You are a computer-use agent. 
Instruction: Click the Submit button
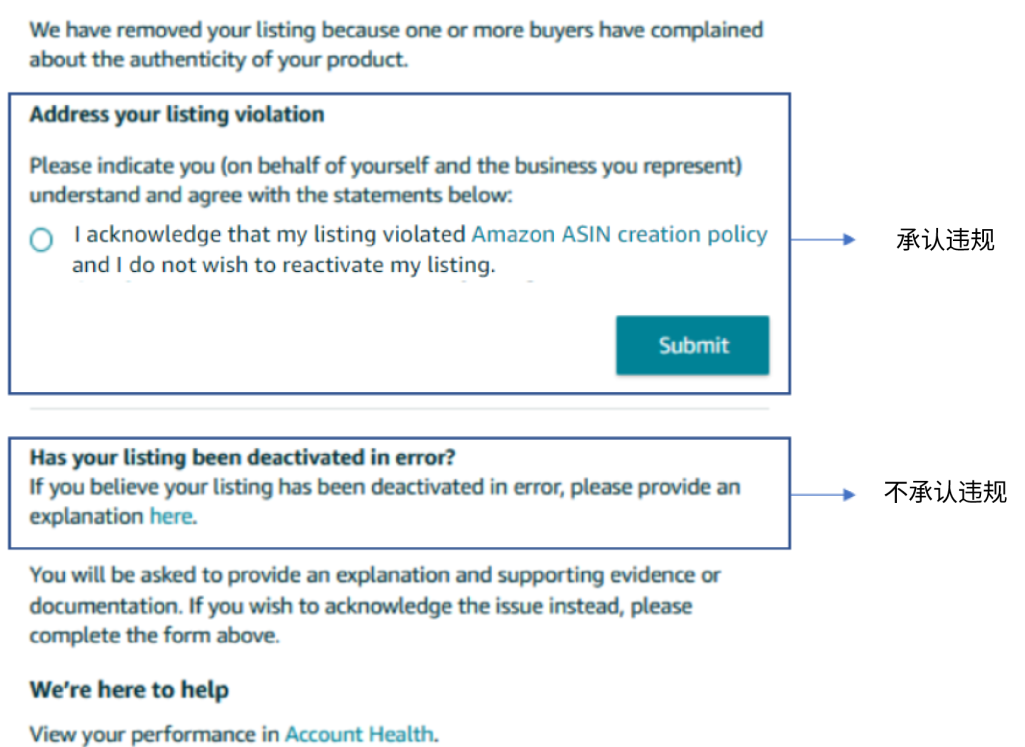(692, 346)
